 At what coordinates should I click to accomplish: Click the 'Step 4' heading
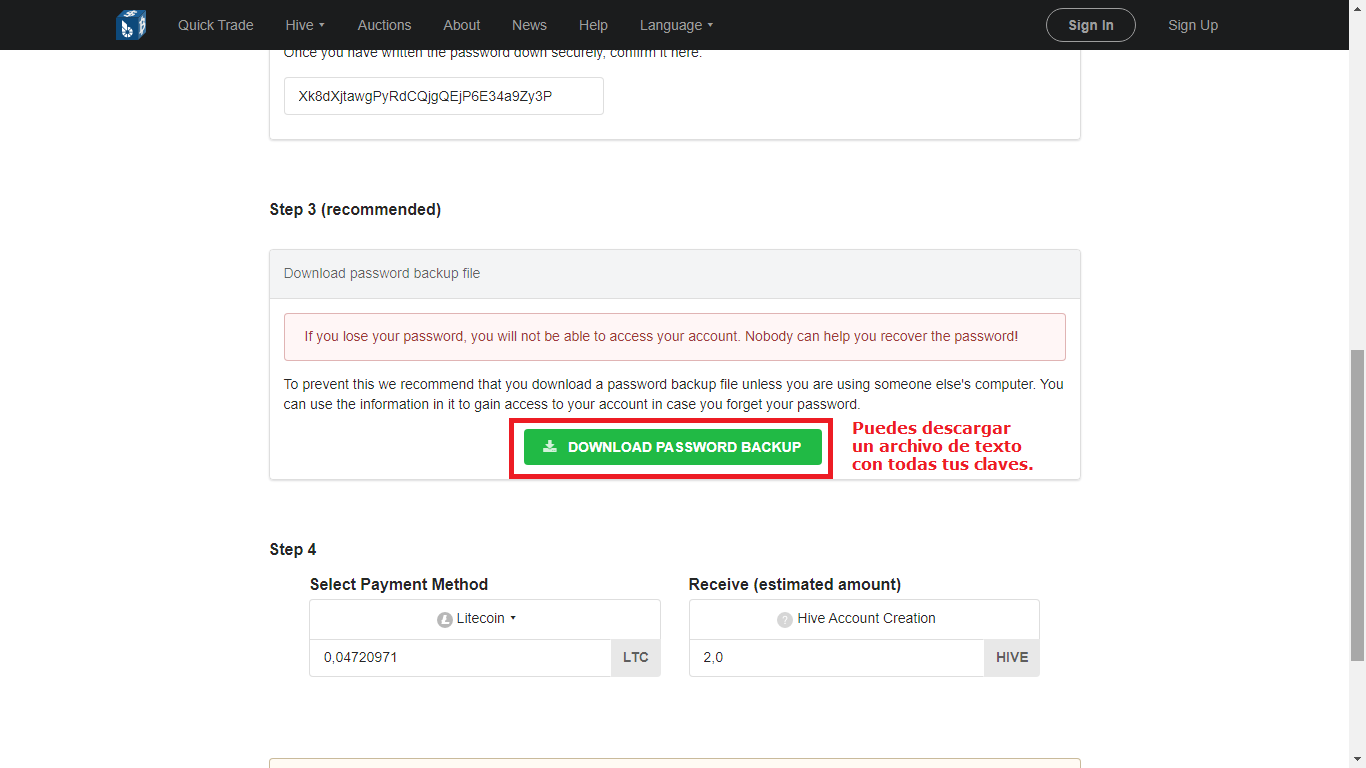(x=293, y=549)
